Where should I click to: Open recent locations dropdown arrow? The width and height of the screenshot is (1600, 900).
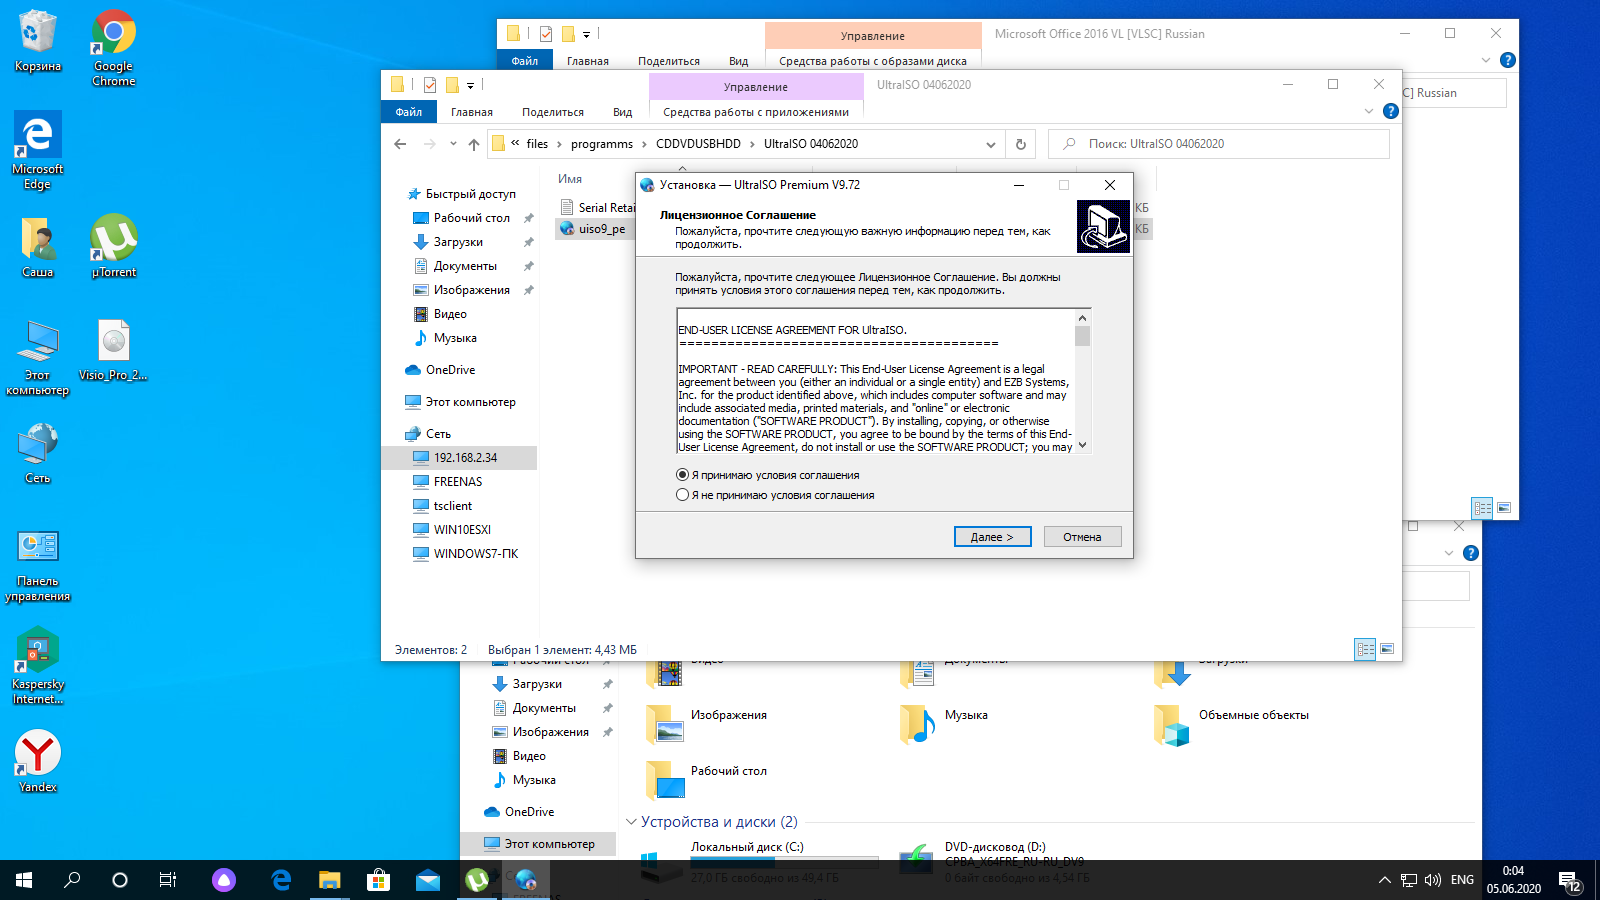(x=453, y=144)
